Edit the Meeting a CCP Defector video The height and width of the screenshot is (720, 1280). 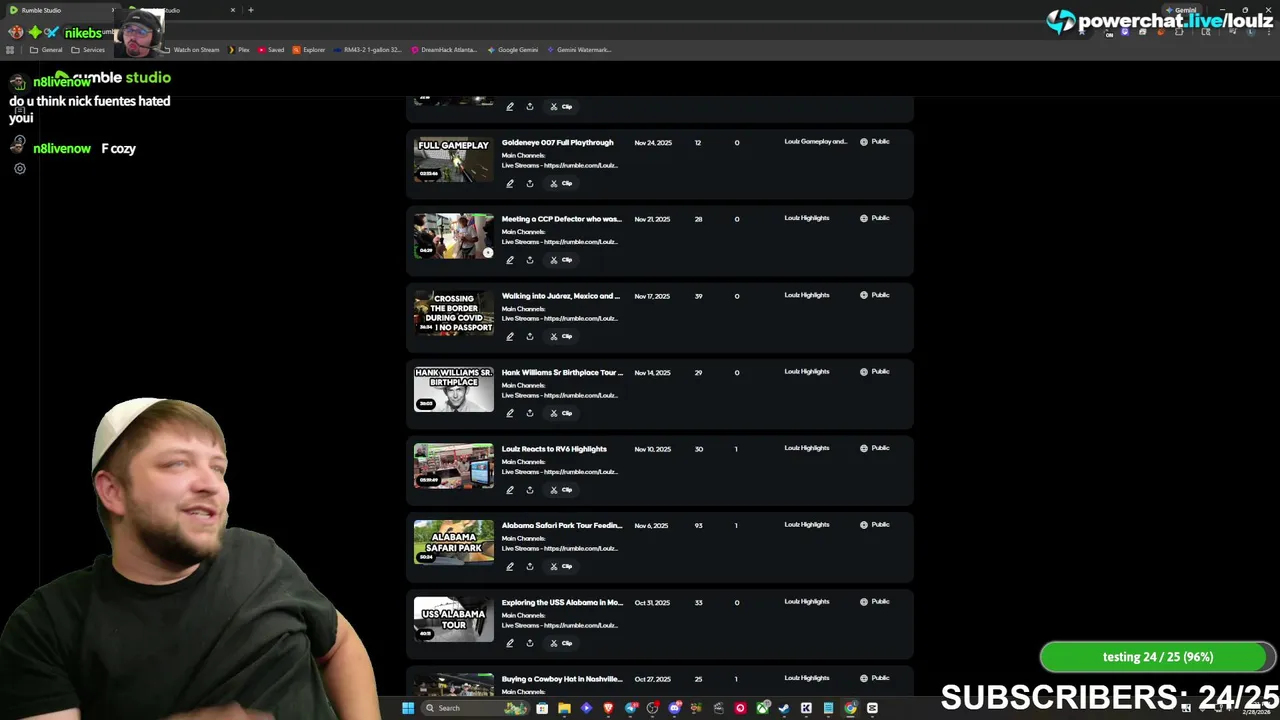(510, 260)
